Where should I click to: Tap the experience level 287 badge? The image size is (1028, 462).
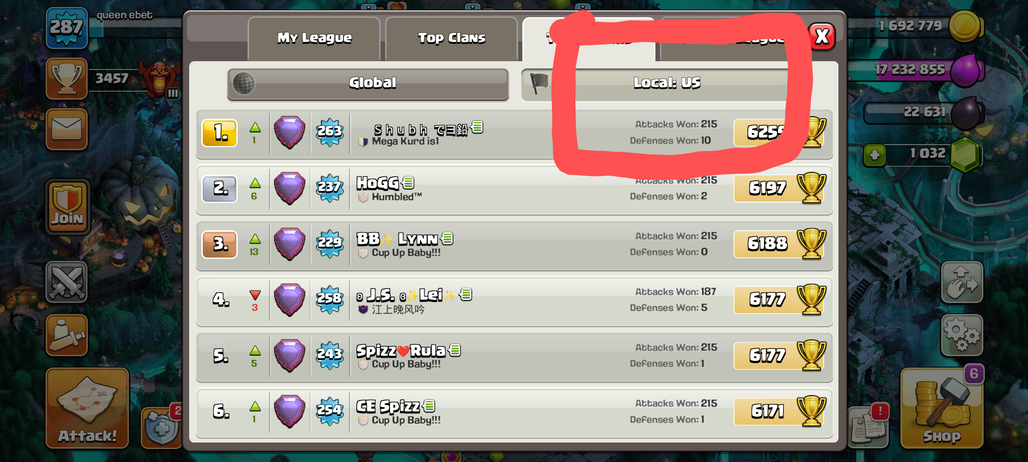click(66, 28)
